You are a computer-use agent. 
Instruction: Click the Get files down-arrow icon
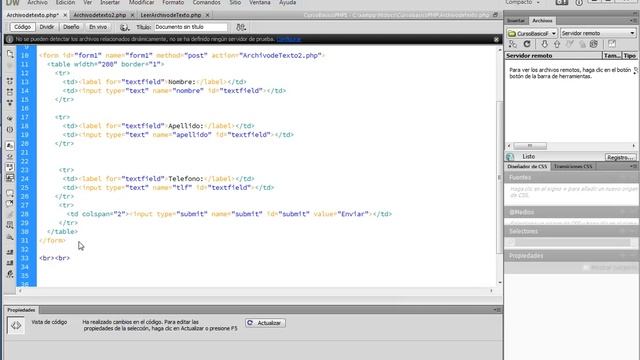pyautogui.click(x=544, y=44)
